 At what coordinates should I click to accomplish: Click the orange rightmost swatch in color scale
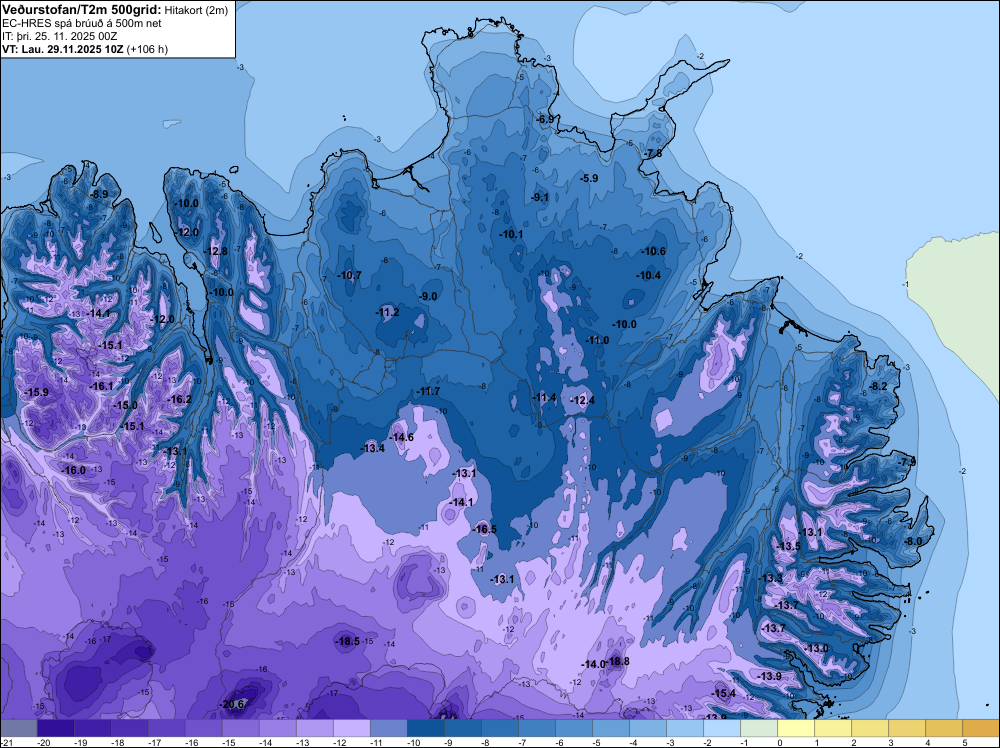coord(981,728)
